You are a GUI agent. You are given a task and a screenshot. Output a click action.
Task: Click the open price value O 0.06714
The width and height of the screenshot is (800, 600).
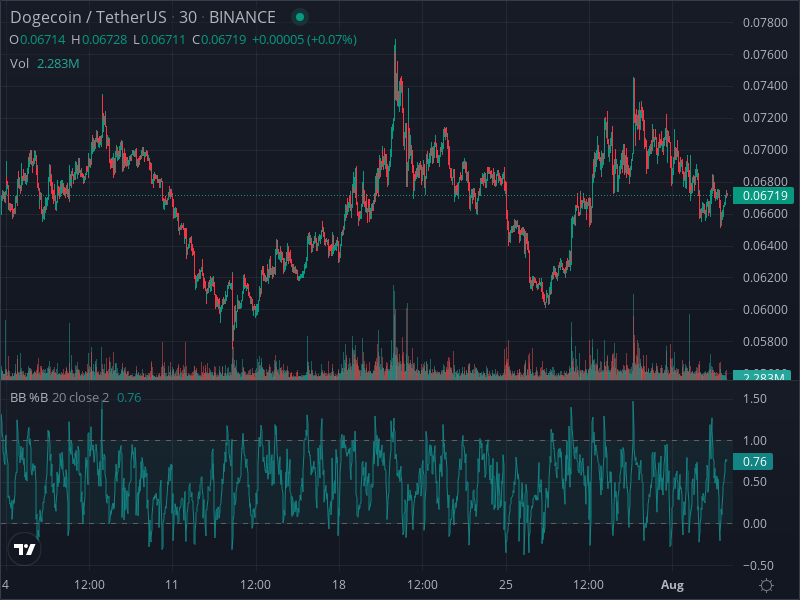click(x=37, y=40)
